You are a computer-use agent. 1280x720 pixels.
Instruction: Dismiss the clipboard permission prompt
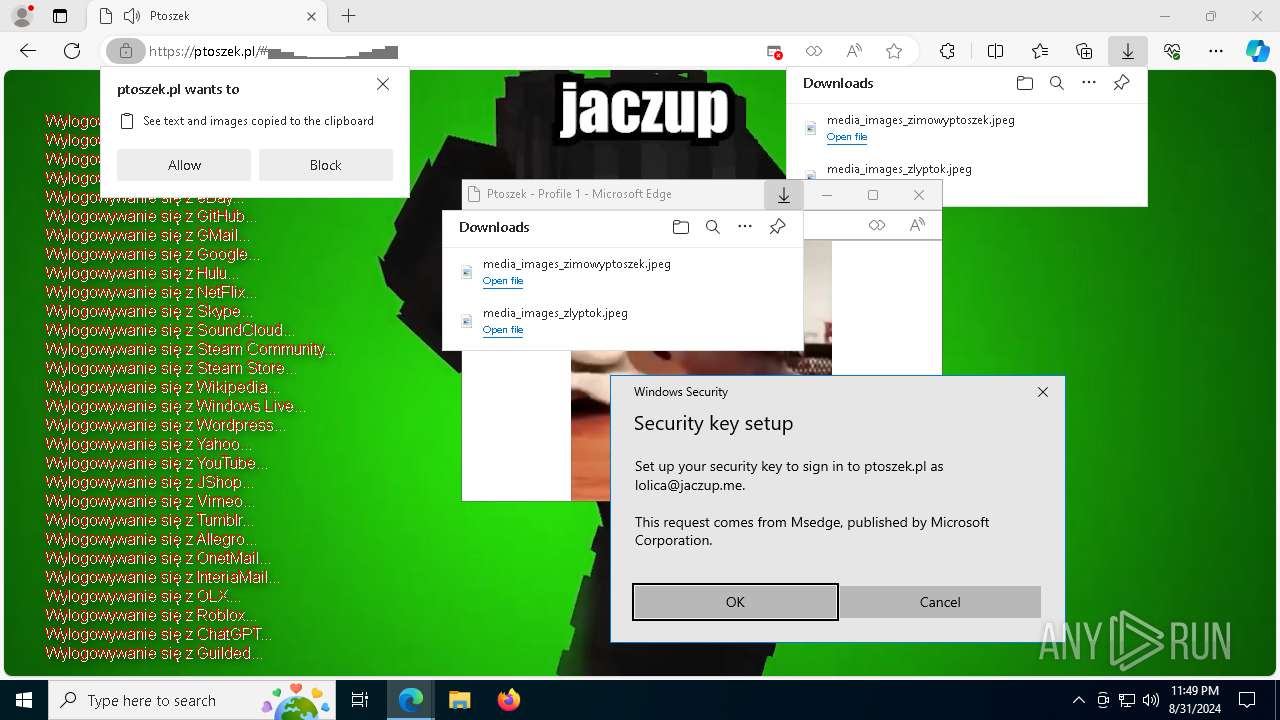pos(383,85)
